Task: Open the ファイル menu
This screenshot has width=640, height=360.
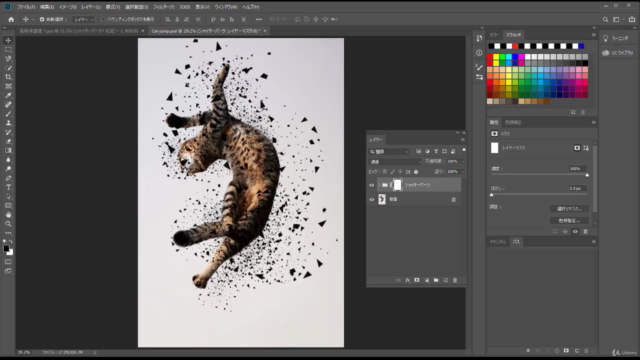Action: click(27, 7)
